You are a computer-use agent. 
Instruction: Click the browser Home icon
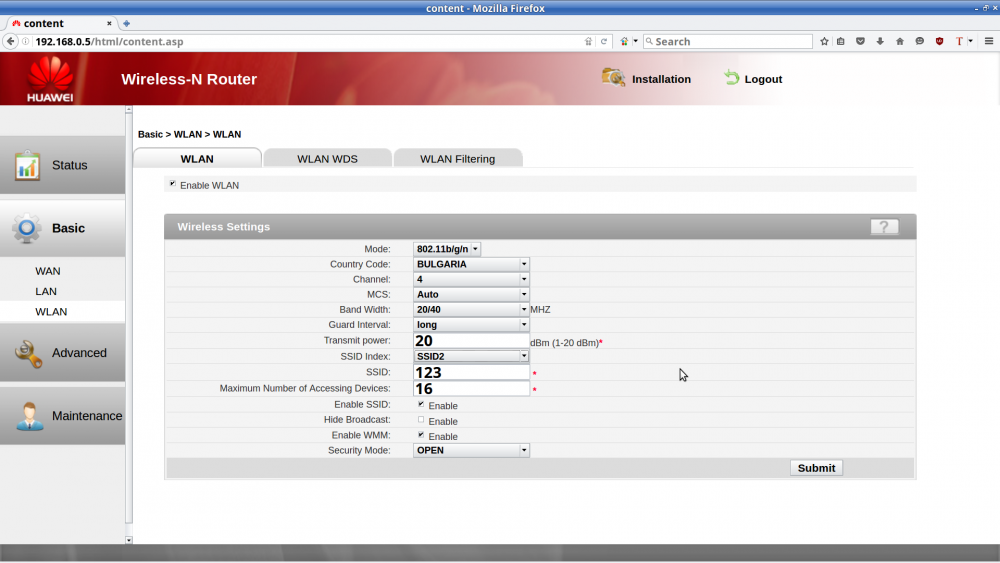click(x=900, y=42)
